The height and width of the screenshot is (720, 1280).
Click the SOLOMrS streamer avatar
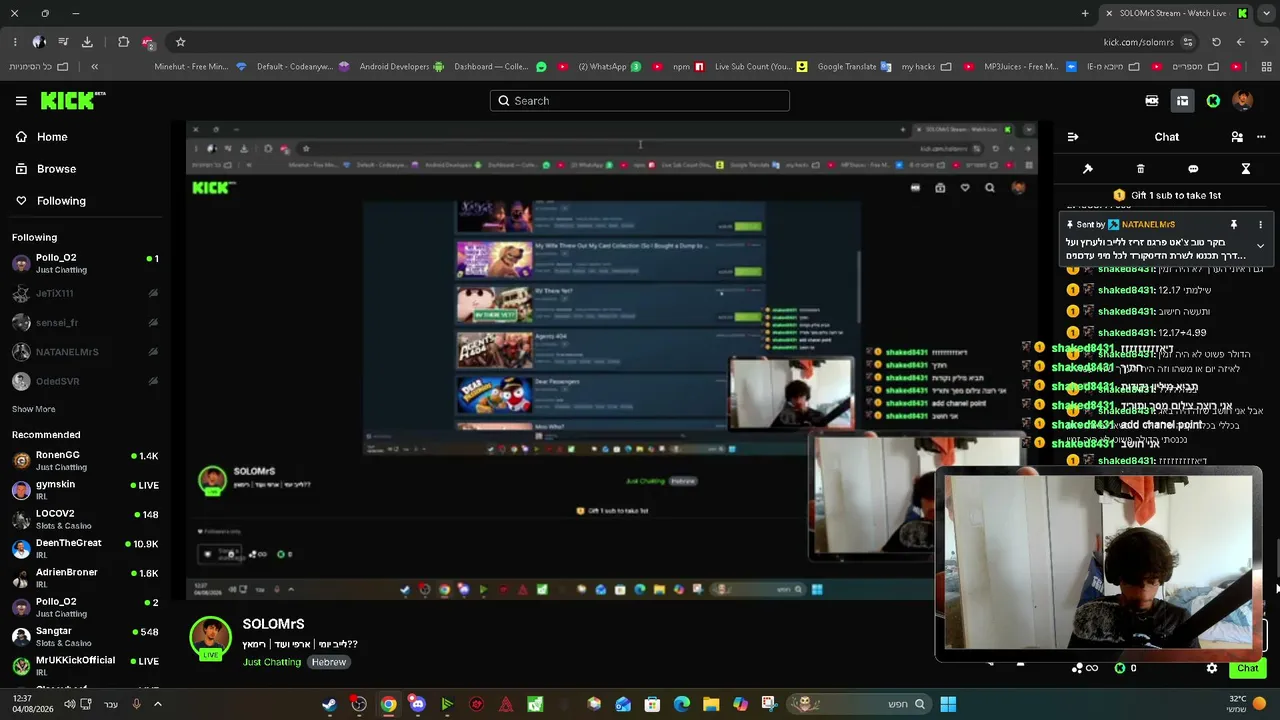pyautogui.click(x=211, y=637)
